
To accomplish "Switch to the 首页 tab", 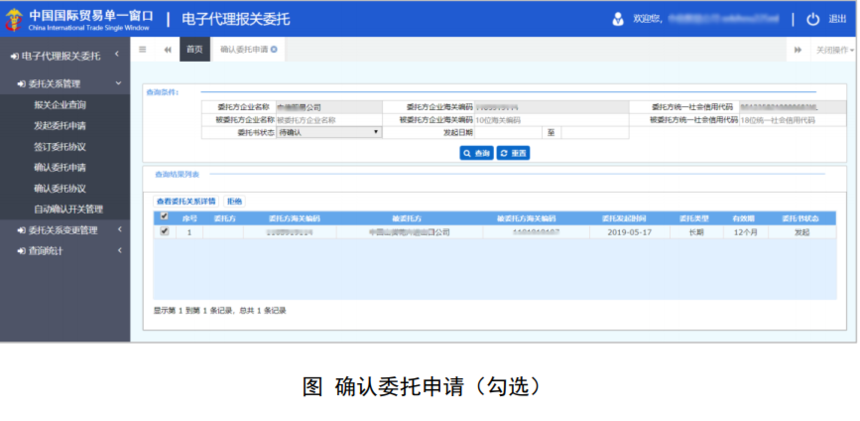I will 195,49.
